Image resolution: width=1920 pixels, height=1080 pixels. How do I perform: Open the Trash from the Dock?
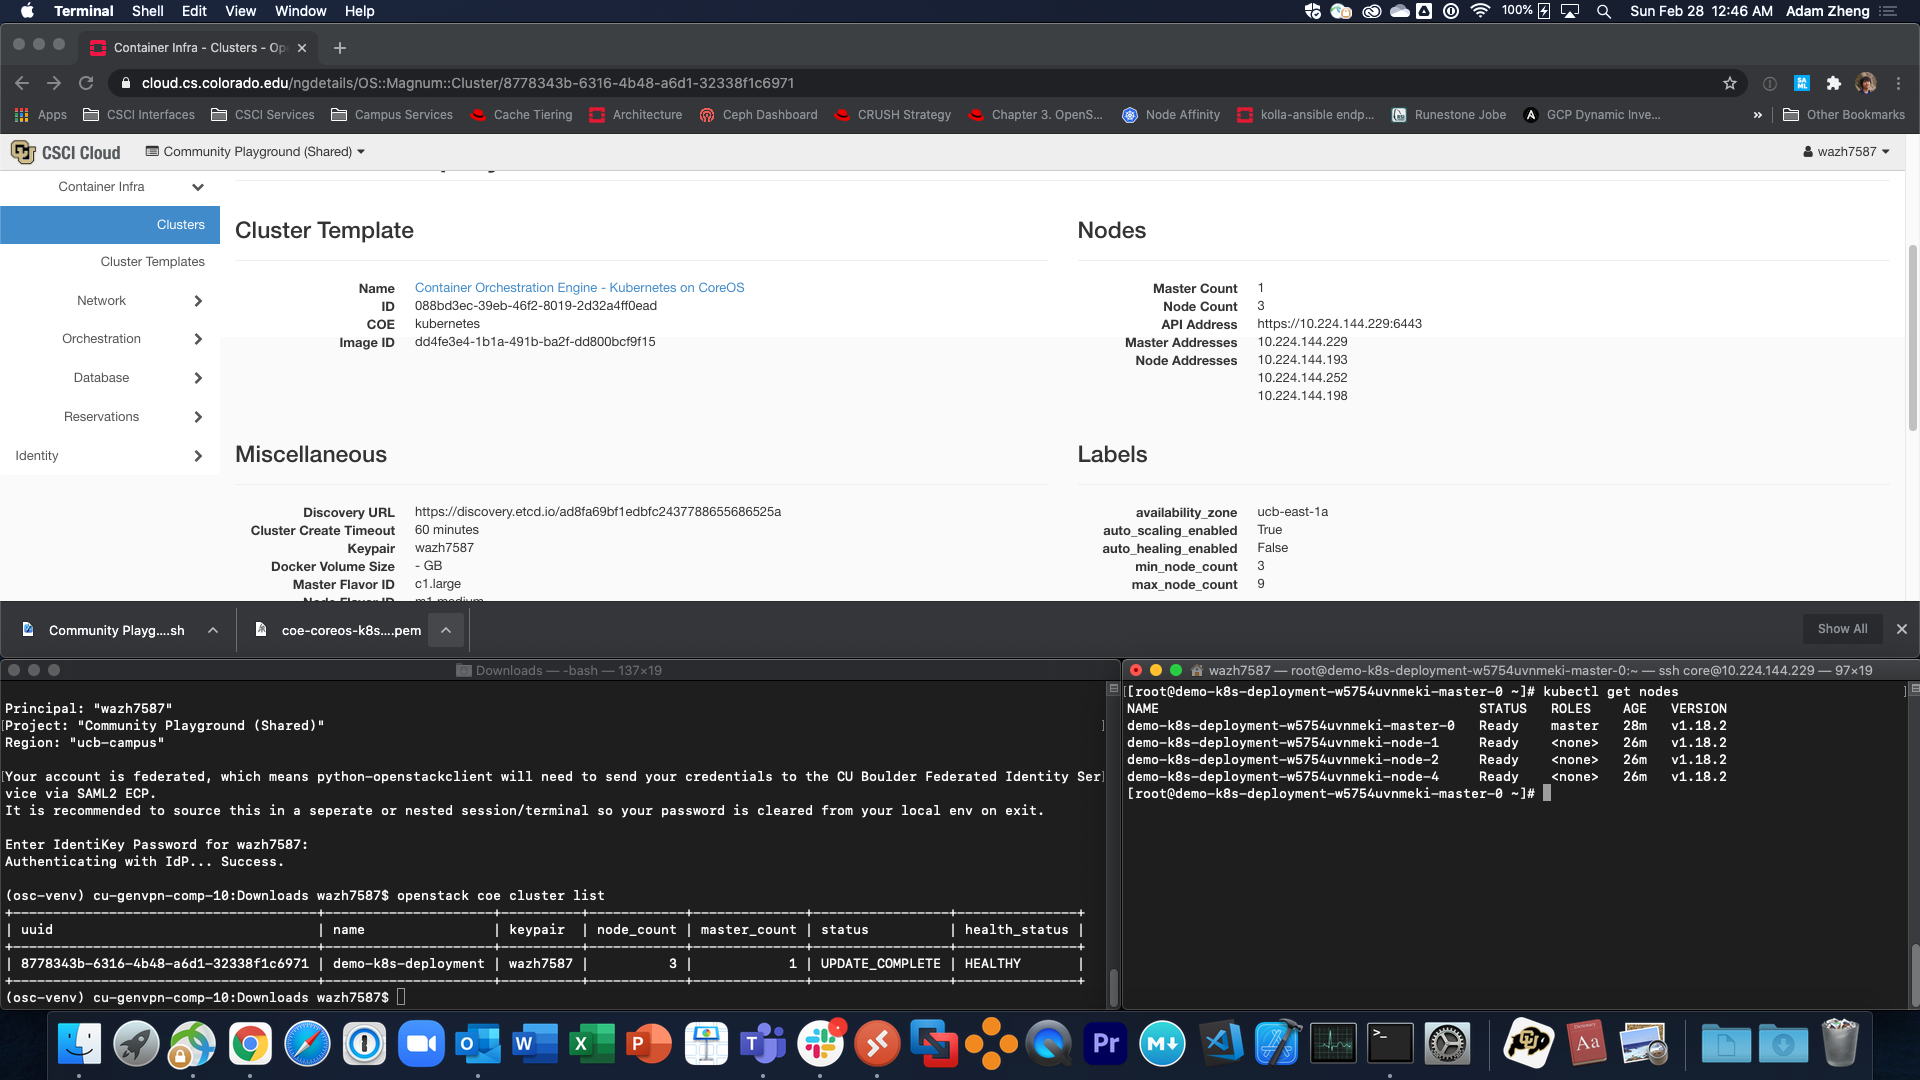[x=1839, y=1044]
